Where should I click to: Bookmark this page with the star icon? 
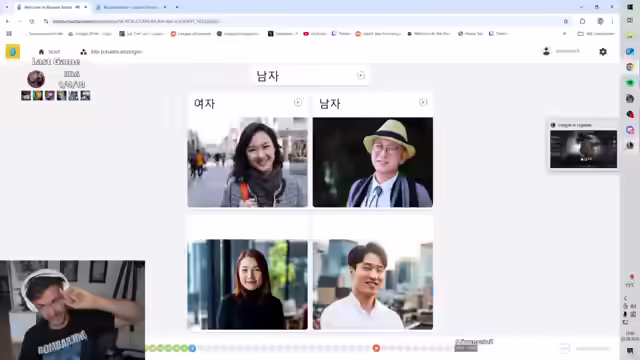566,21
